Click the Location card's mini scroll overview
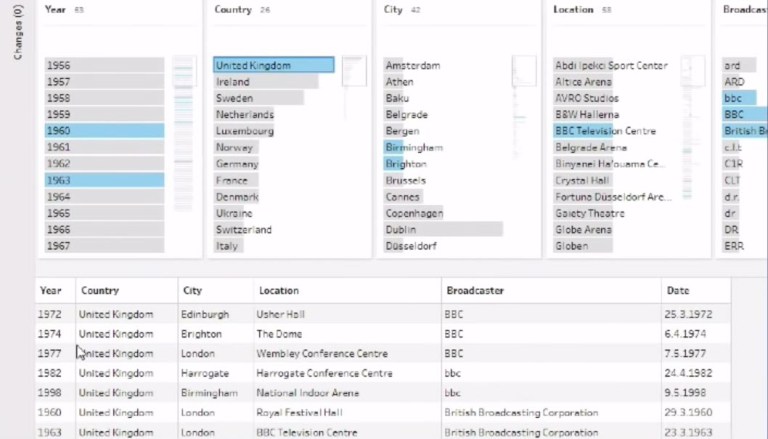The image size is (768, 439). pos(693,127)
